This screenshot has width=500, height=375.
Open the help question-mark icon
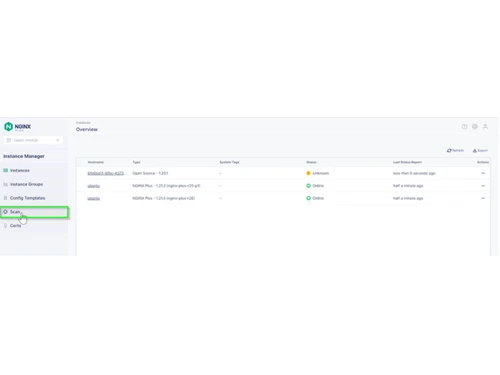[x=464, y=127]
